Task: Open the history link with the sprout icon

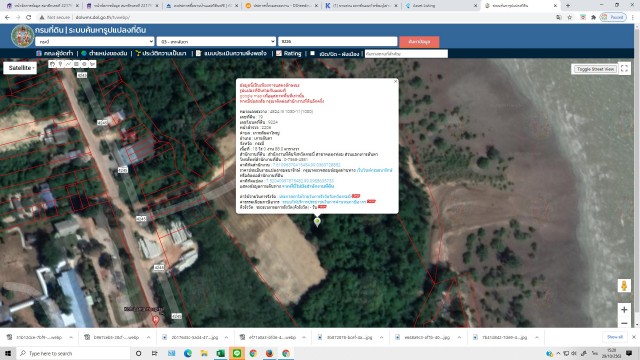Action: coord(161,53)
